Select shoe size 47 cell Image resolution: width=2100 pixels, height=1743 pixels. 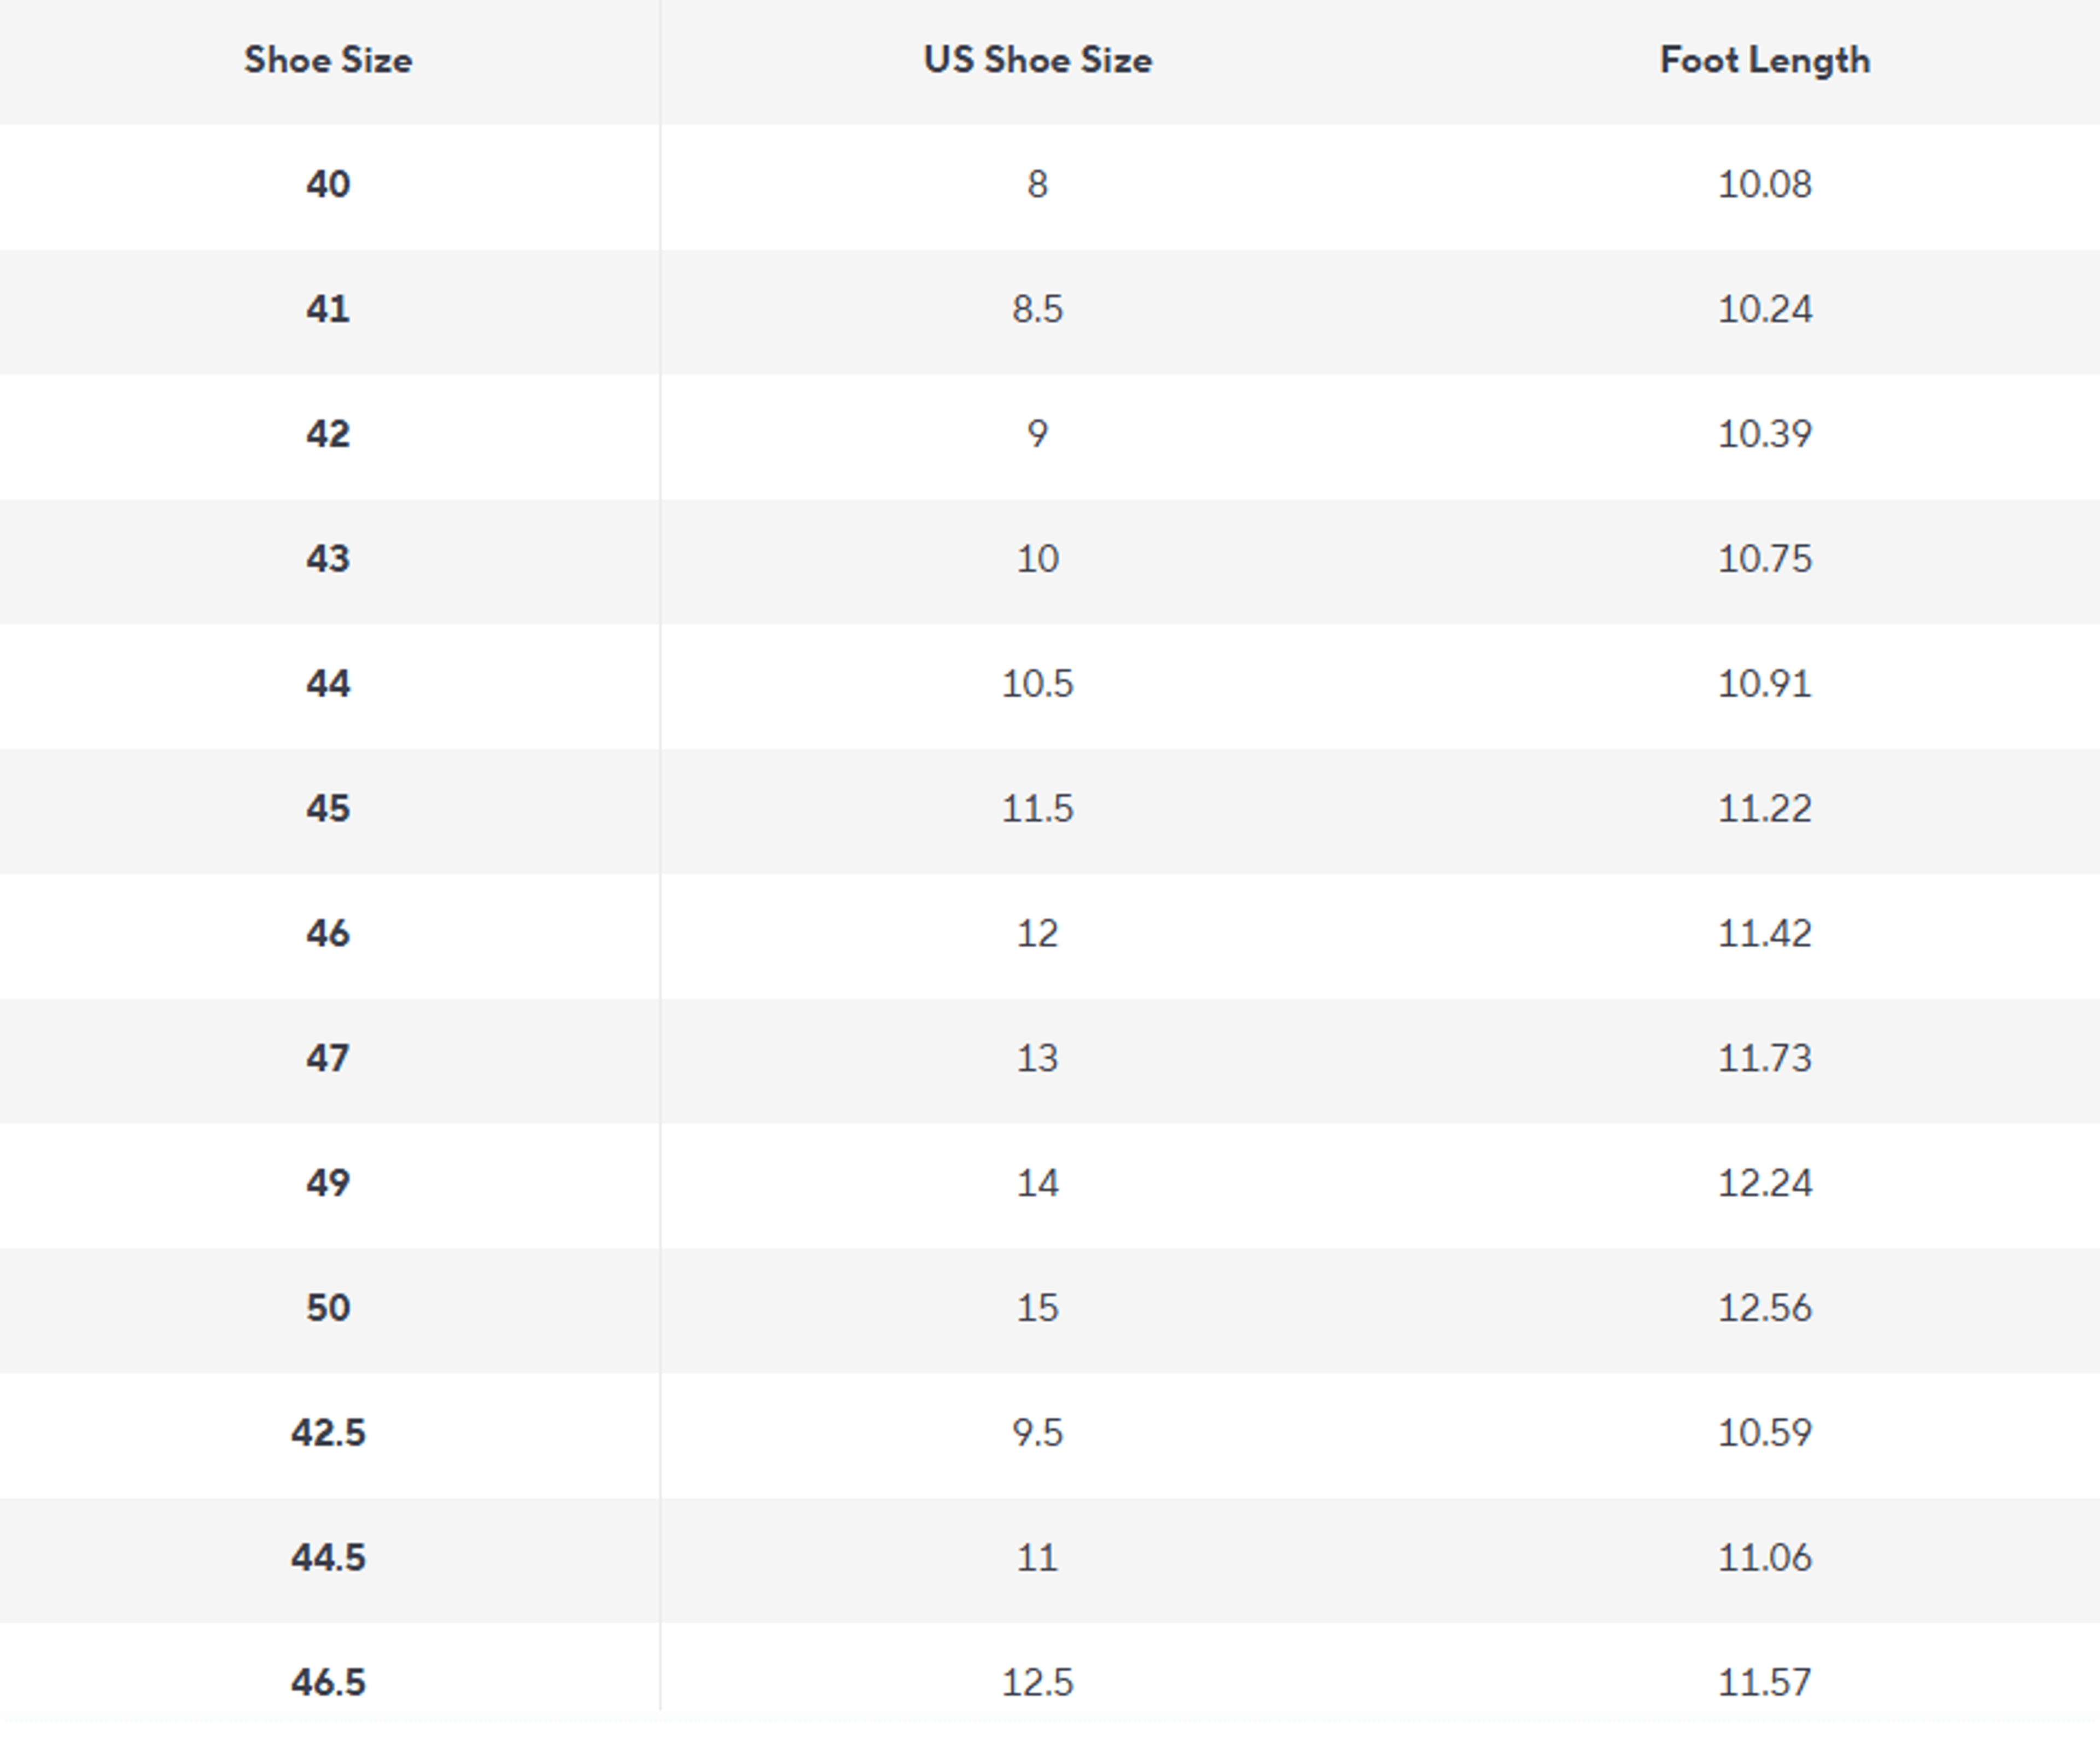(x=328, y=1059)
